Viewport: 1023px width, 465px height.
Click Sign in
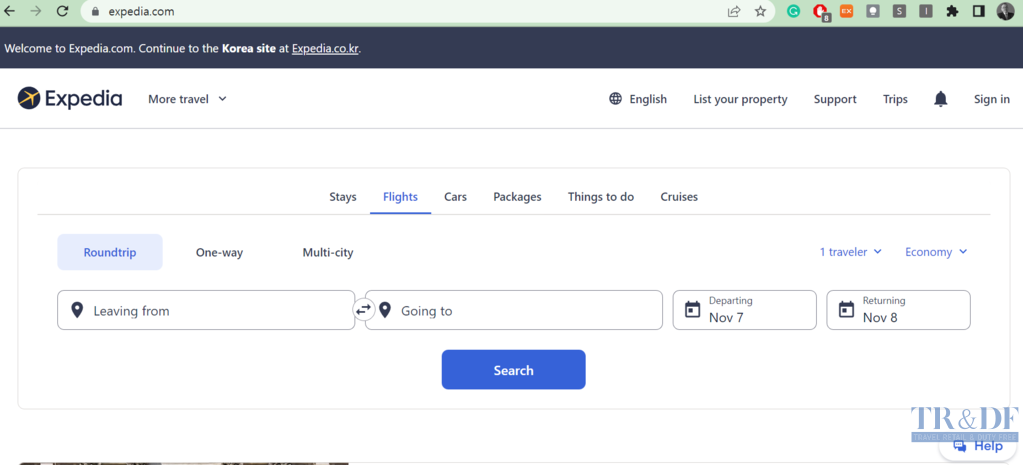point(992,99)
